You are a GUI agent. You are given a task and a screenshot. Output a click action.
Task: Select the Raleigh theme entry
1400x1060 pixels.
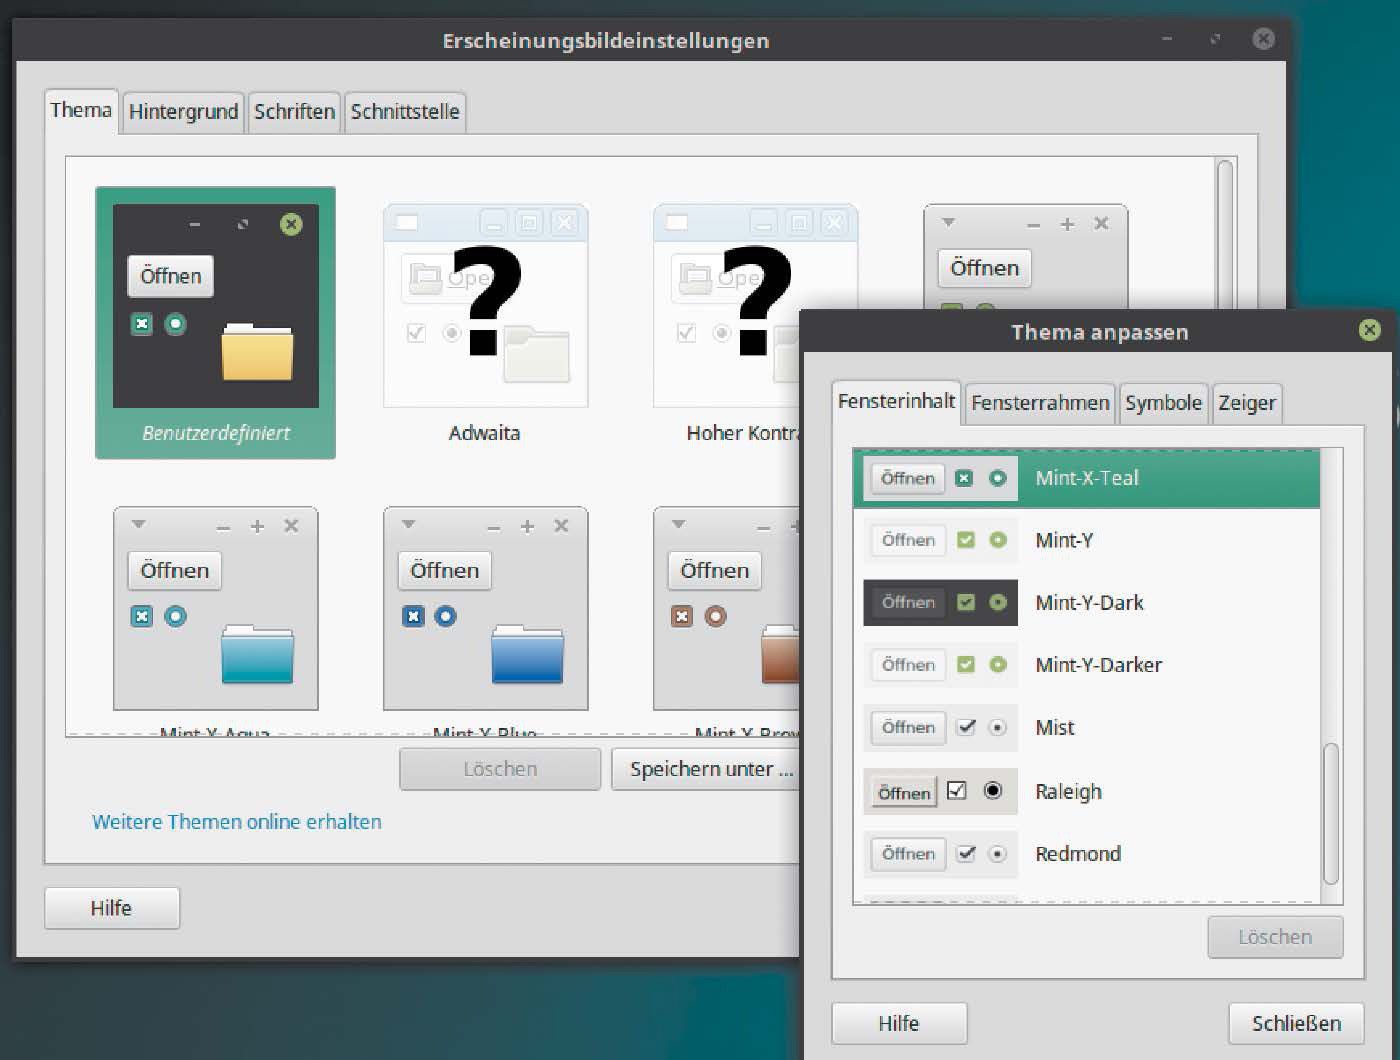coord(1087,791)
